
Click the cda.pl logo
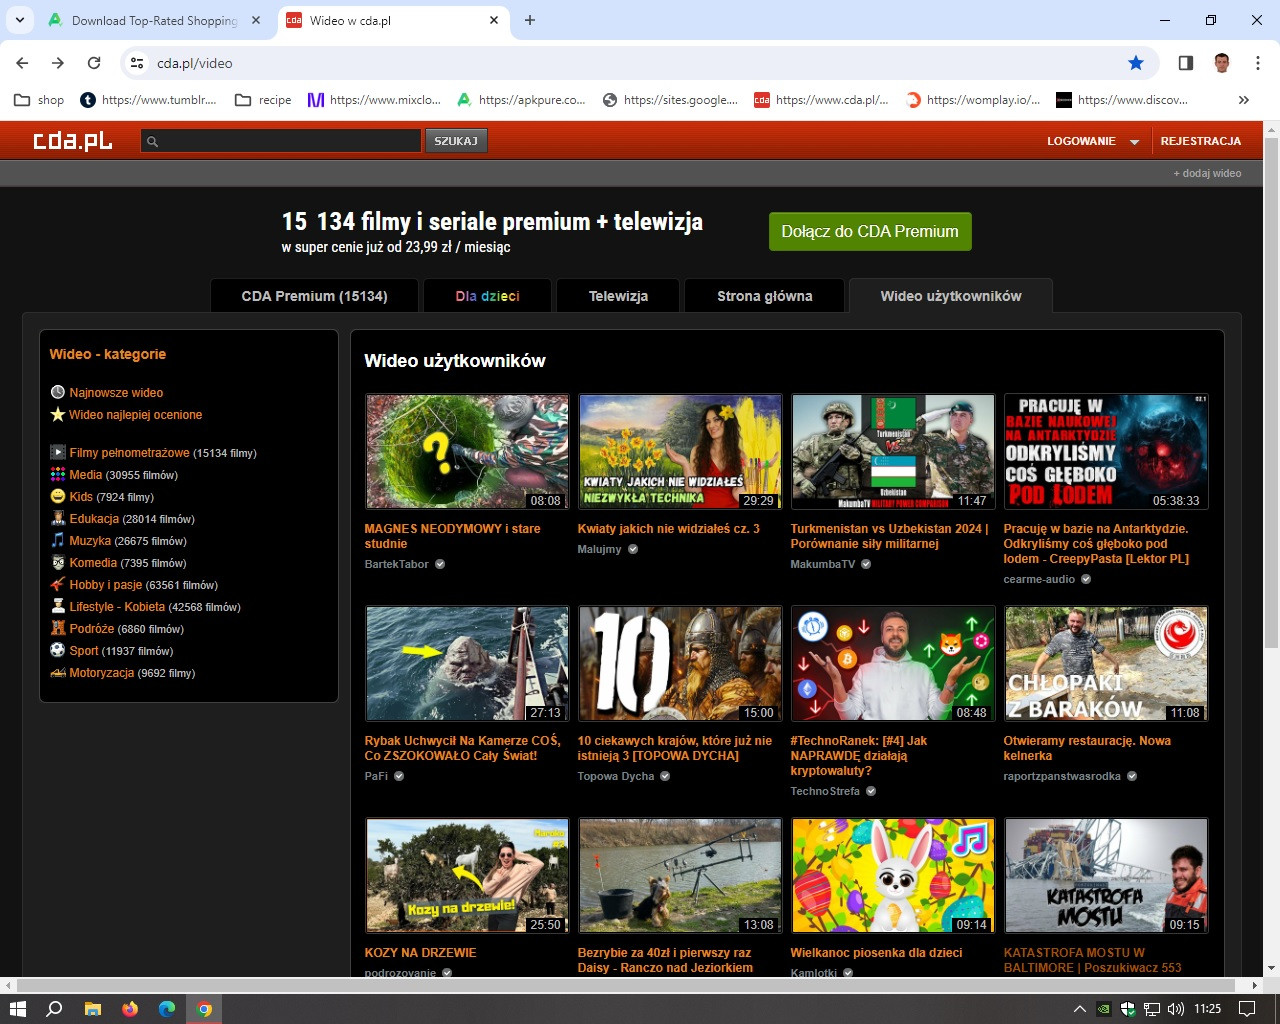pyautogui.click(x=72, y=141)
